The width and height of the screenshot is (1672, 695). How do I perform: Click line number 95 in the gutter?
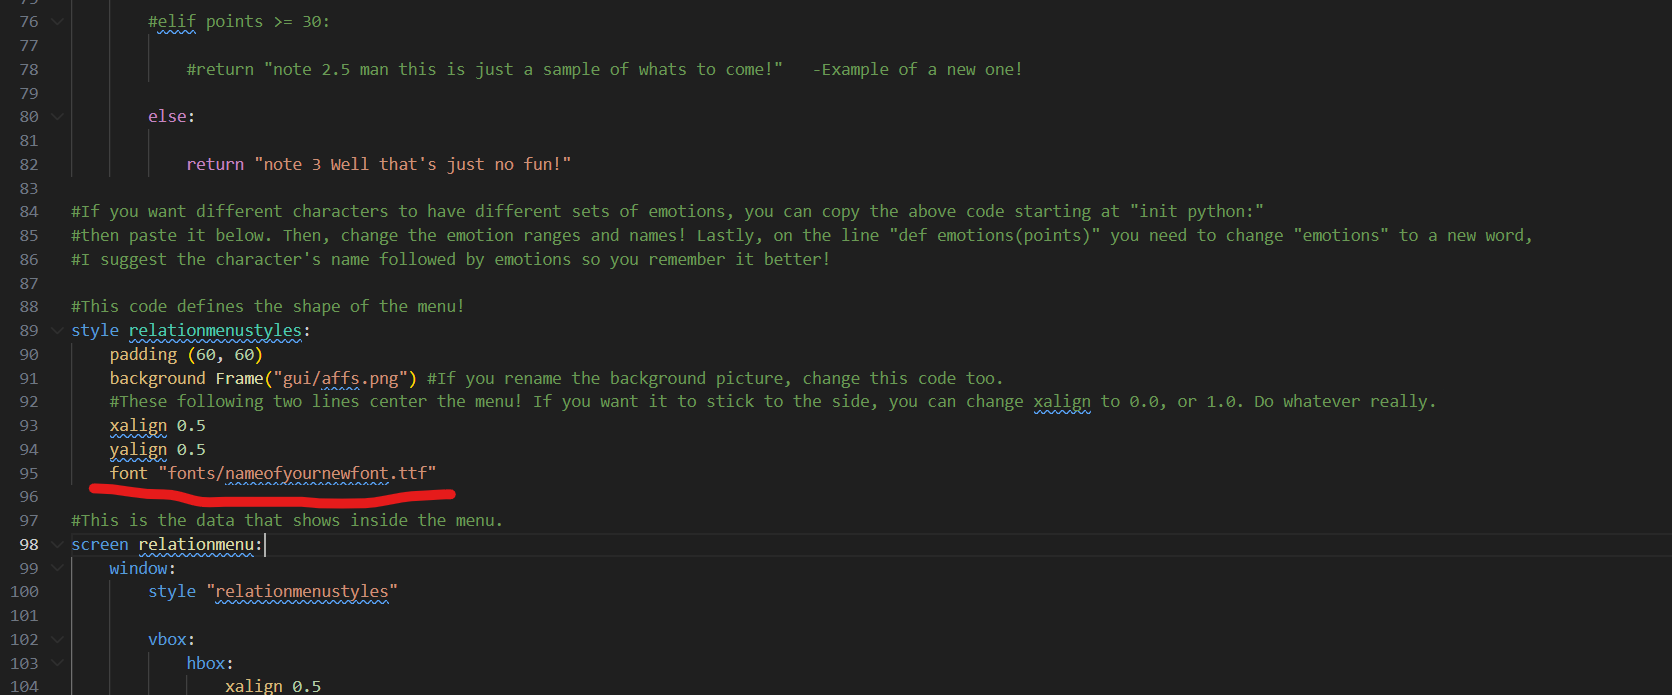point(29,473)
